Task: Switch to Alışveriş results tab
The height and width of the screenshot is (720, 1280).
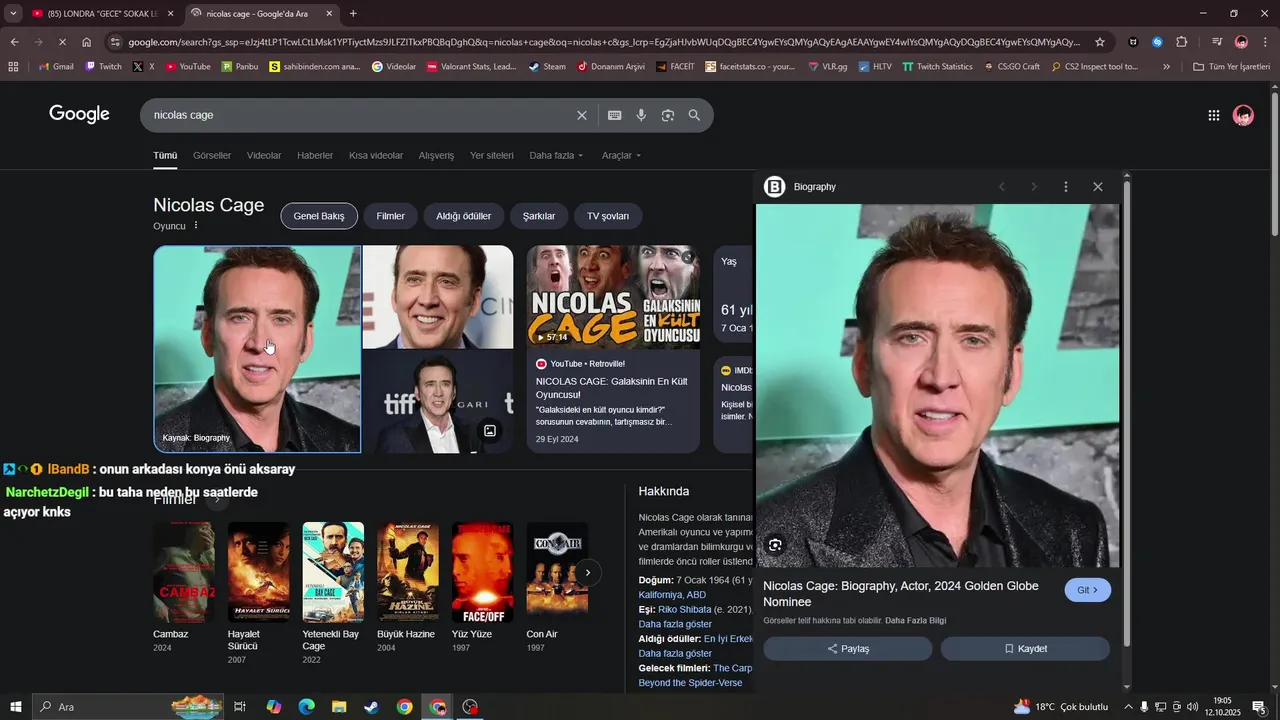Action: click(x=436, y=156)
